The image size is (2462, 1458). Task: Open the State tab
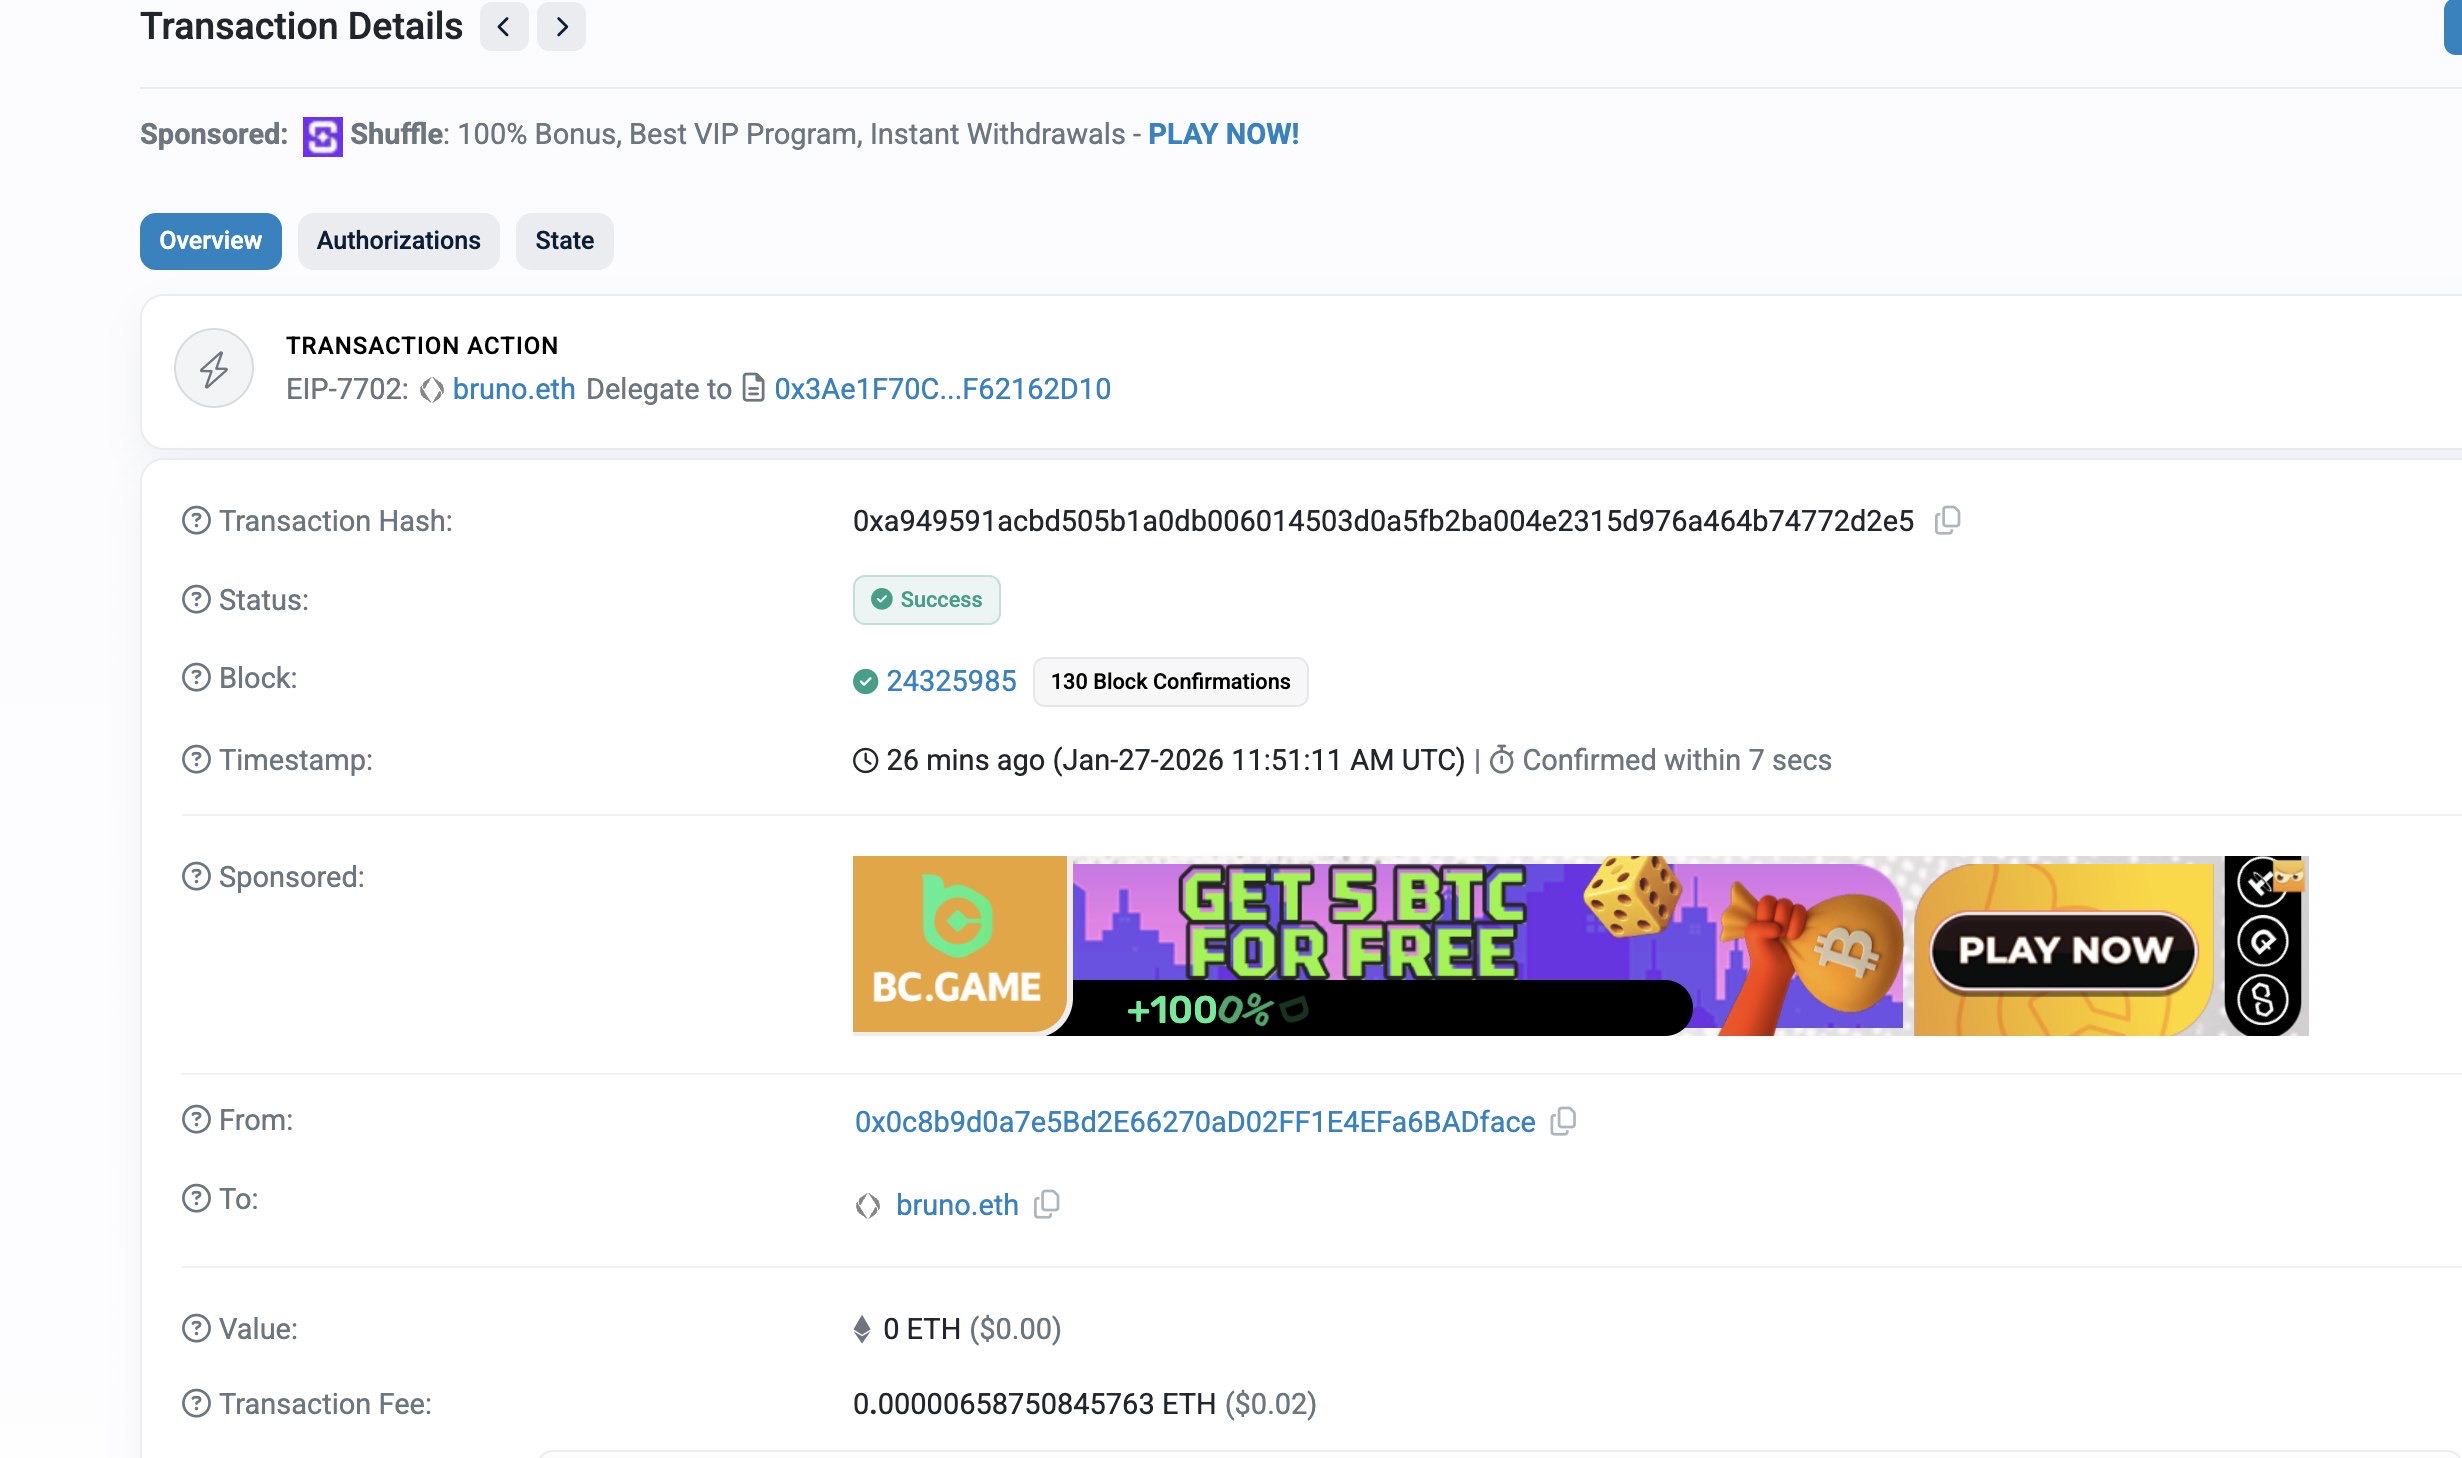(x=564, y=240)
